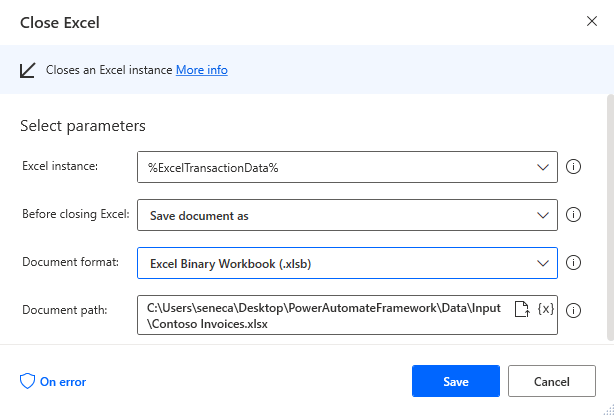Click the Select parameters heading
Image resolution: width=614 pixels, height=415 pixels.
(83, 126)
